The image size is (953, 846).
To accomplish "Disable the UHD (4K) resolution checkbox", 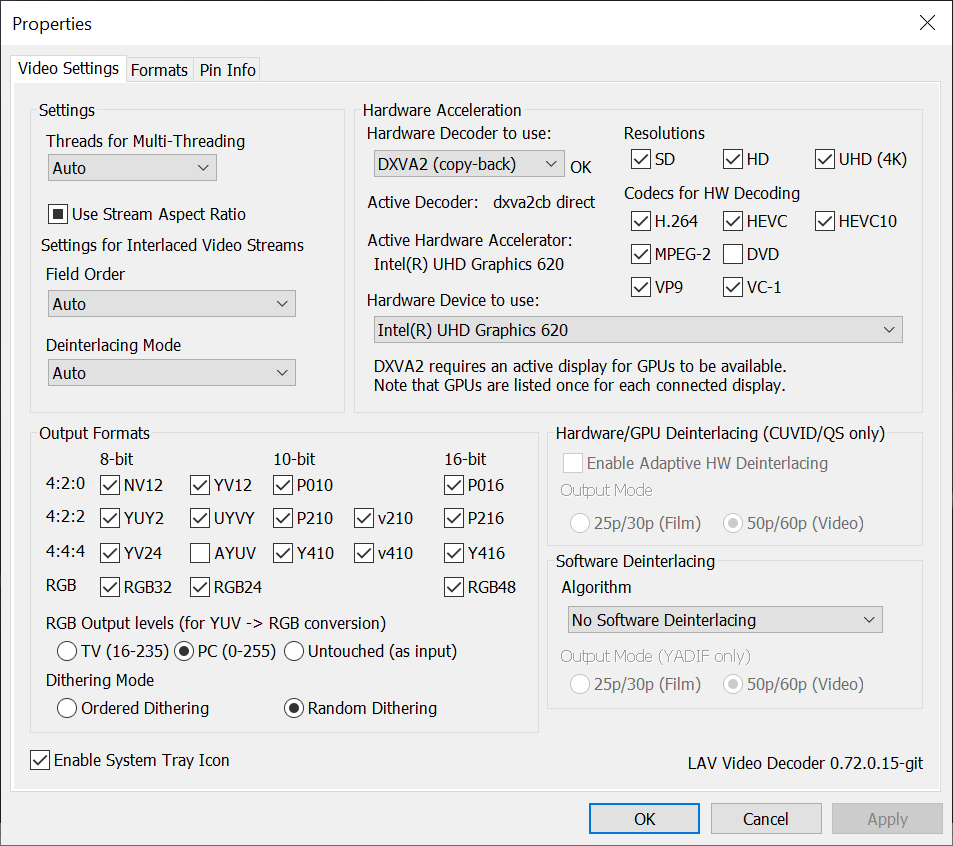I will (825, 159).
